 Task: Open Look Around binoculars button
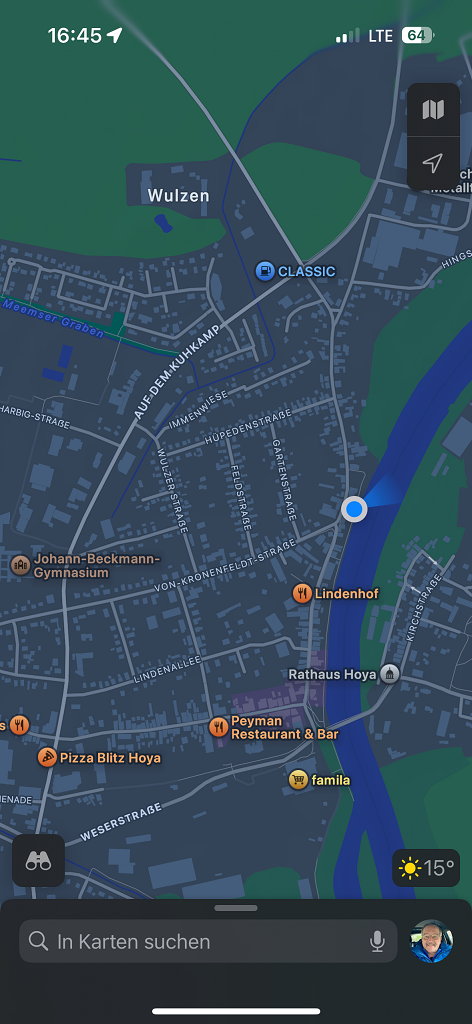click(39, 861)
